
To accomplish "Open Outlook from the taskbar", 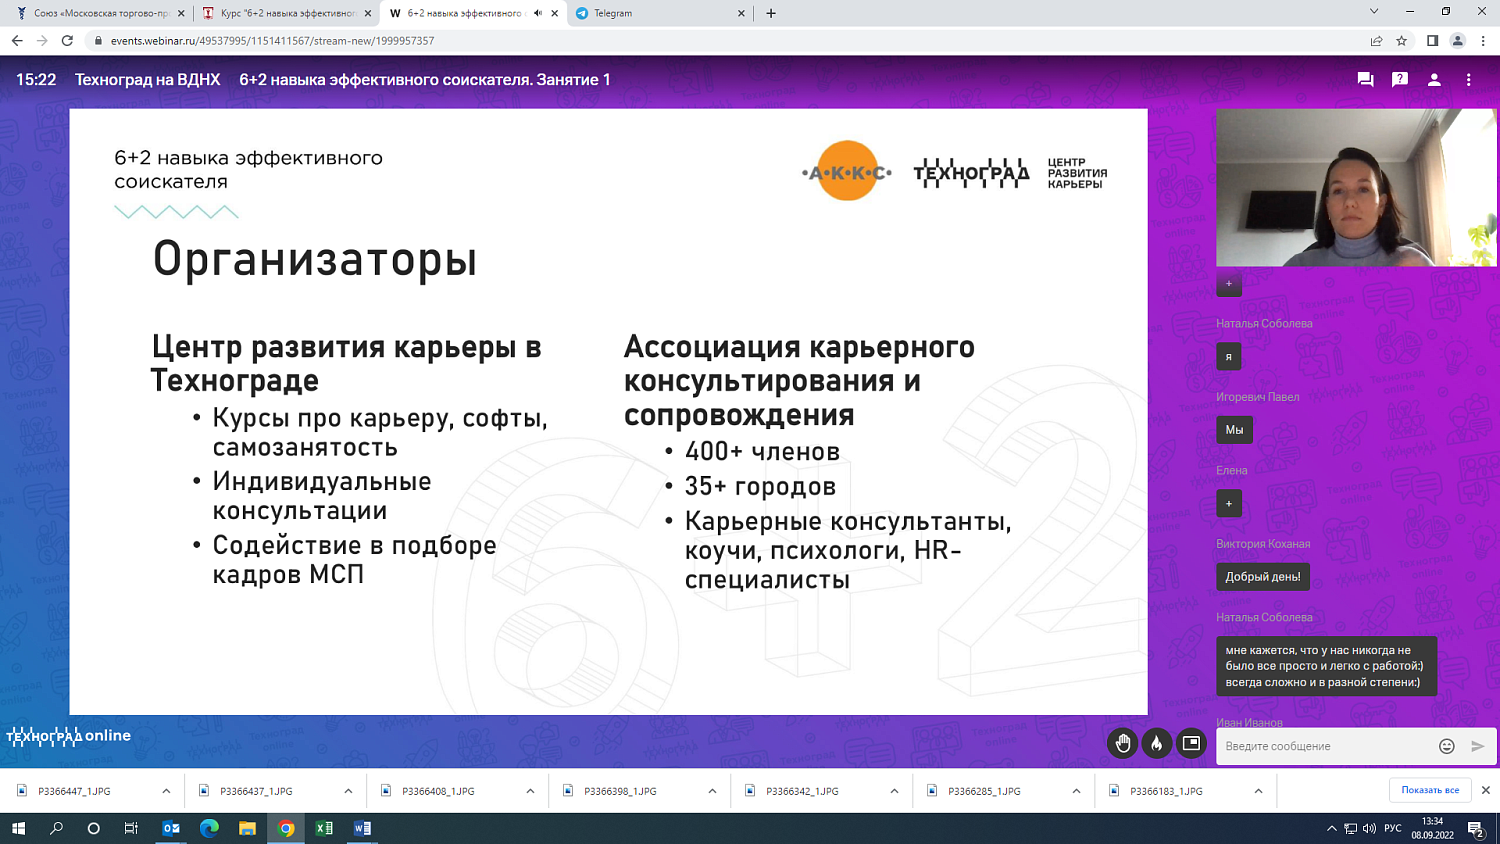I will 171,828.
